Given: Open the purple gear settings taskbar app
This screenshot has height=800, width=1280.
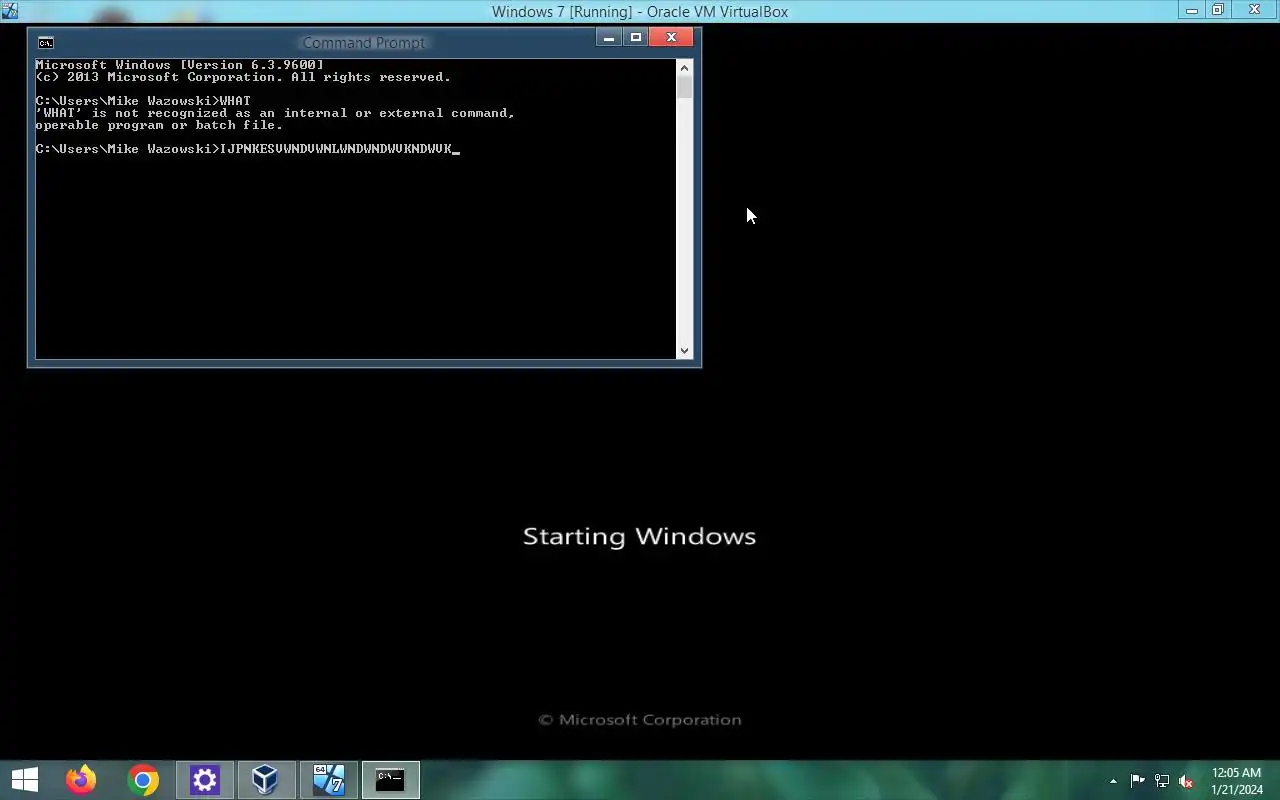Looking at the screenshot, I should tap(205, 780).
